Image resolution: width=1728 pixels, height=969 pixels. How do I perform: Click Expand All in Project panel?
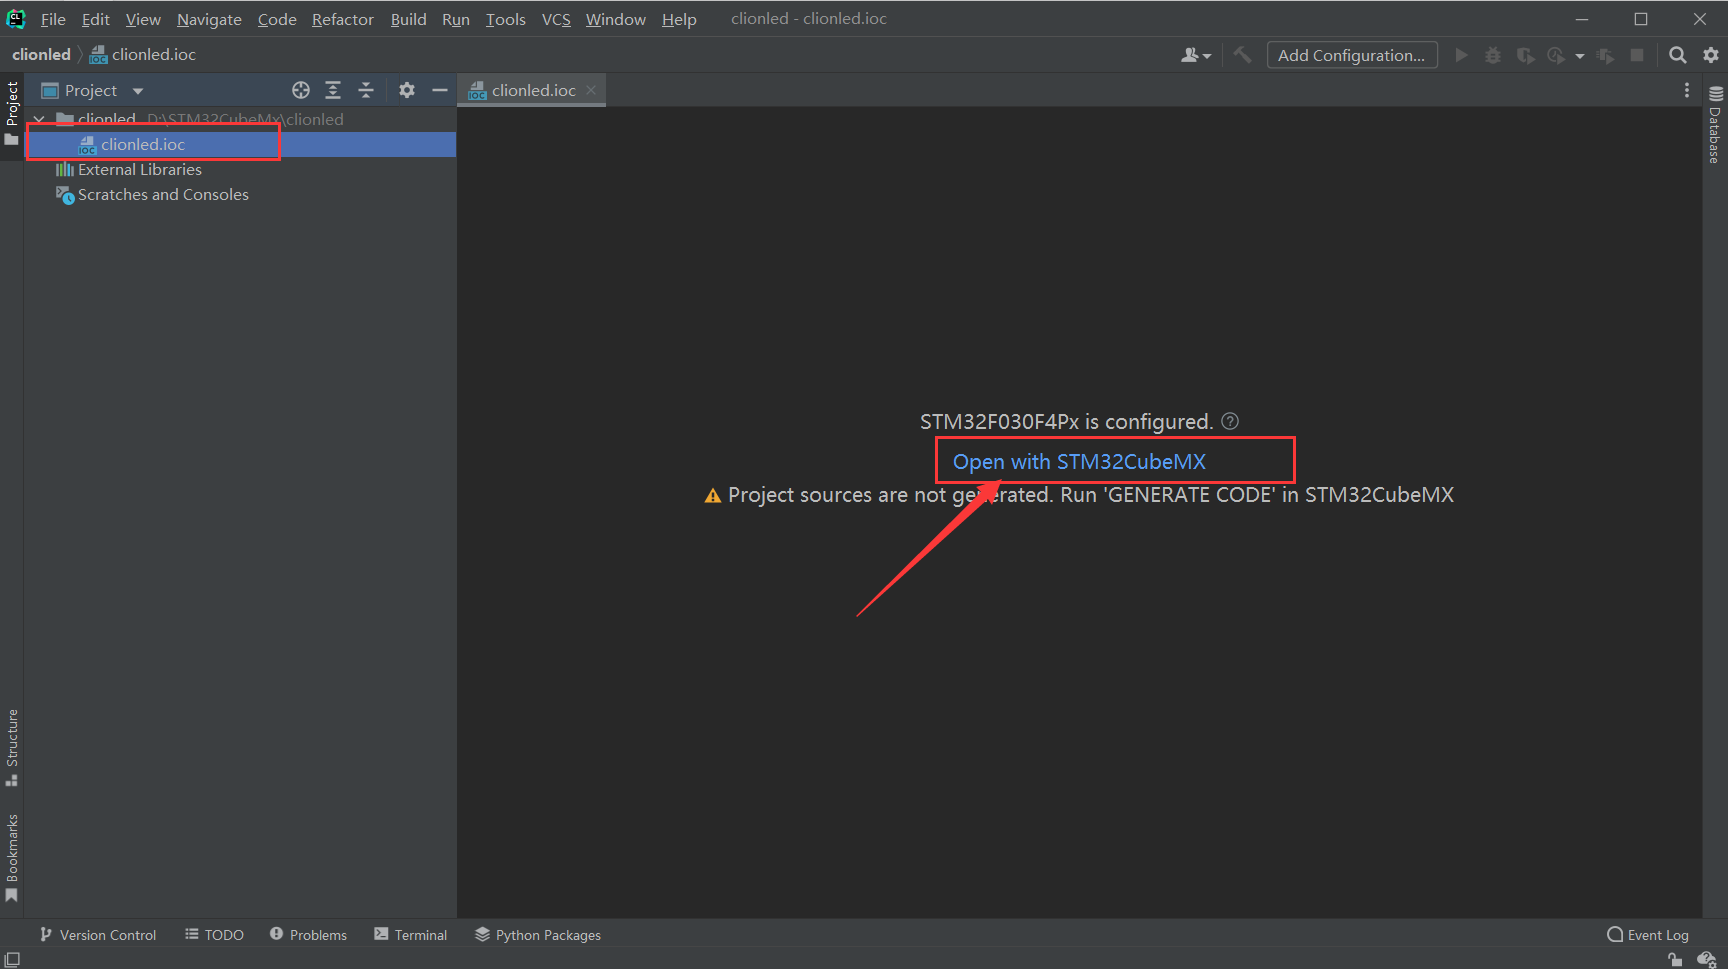click(333, 90)
